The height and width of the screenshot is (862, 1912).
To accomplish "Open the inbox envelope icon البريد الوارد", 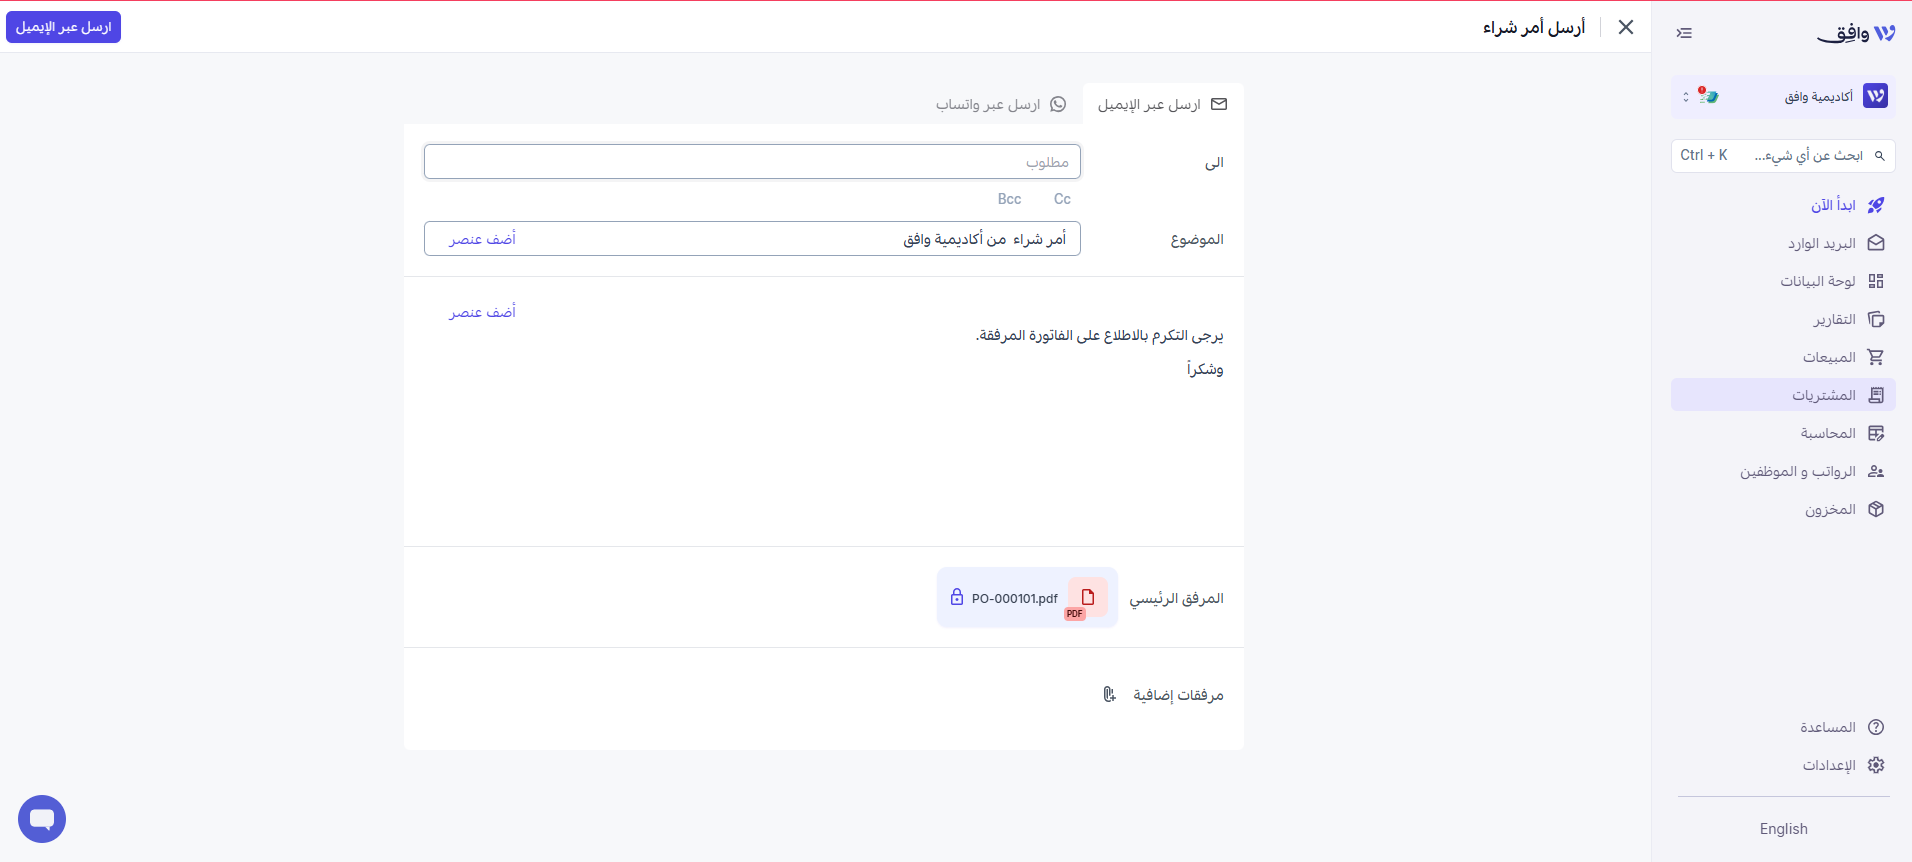I will point(1876,243).
